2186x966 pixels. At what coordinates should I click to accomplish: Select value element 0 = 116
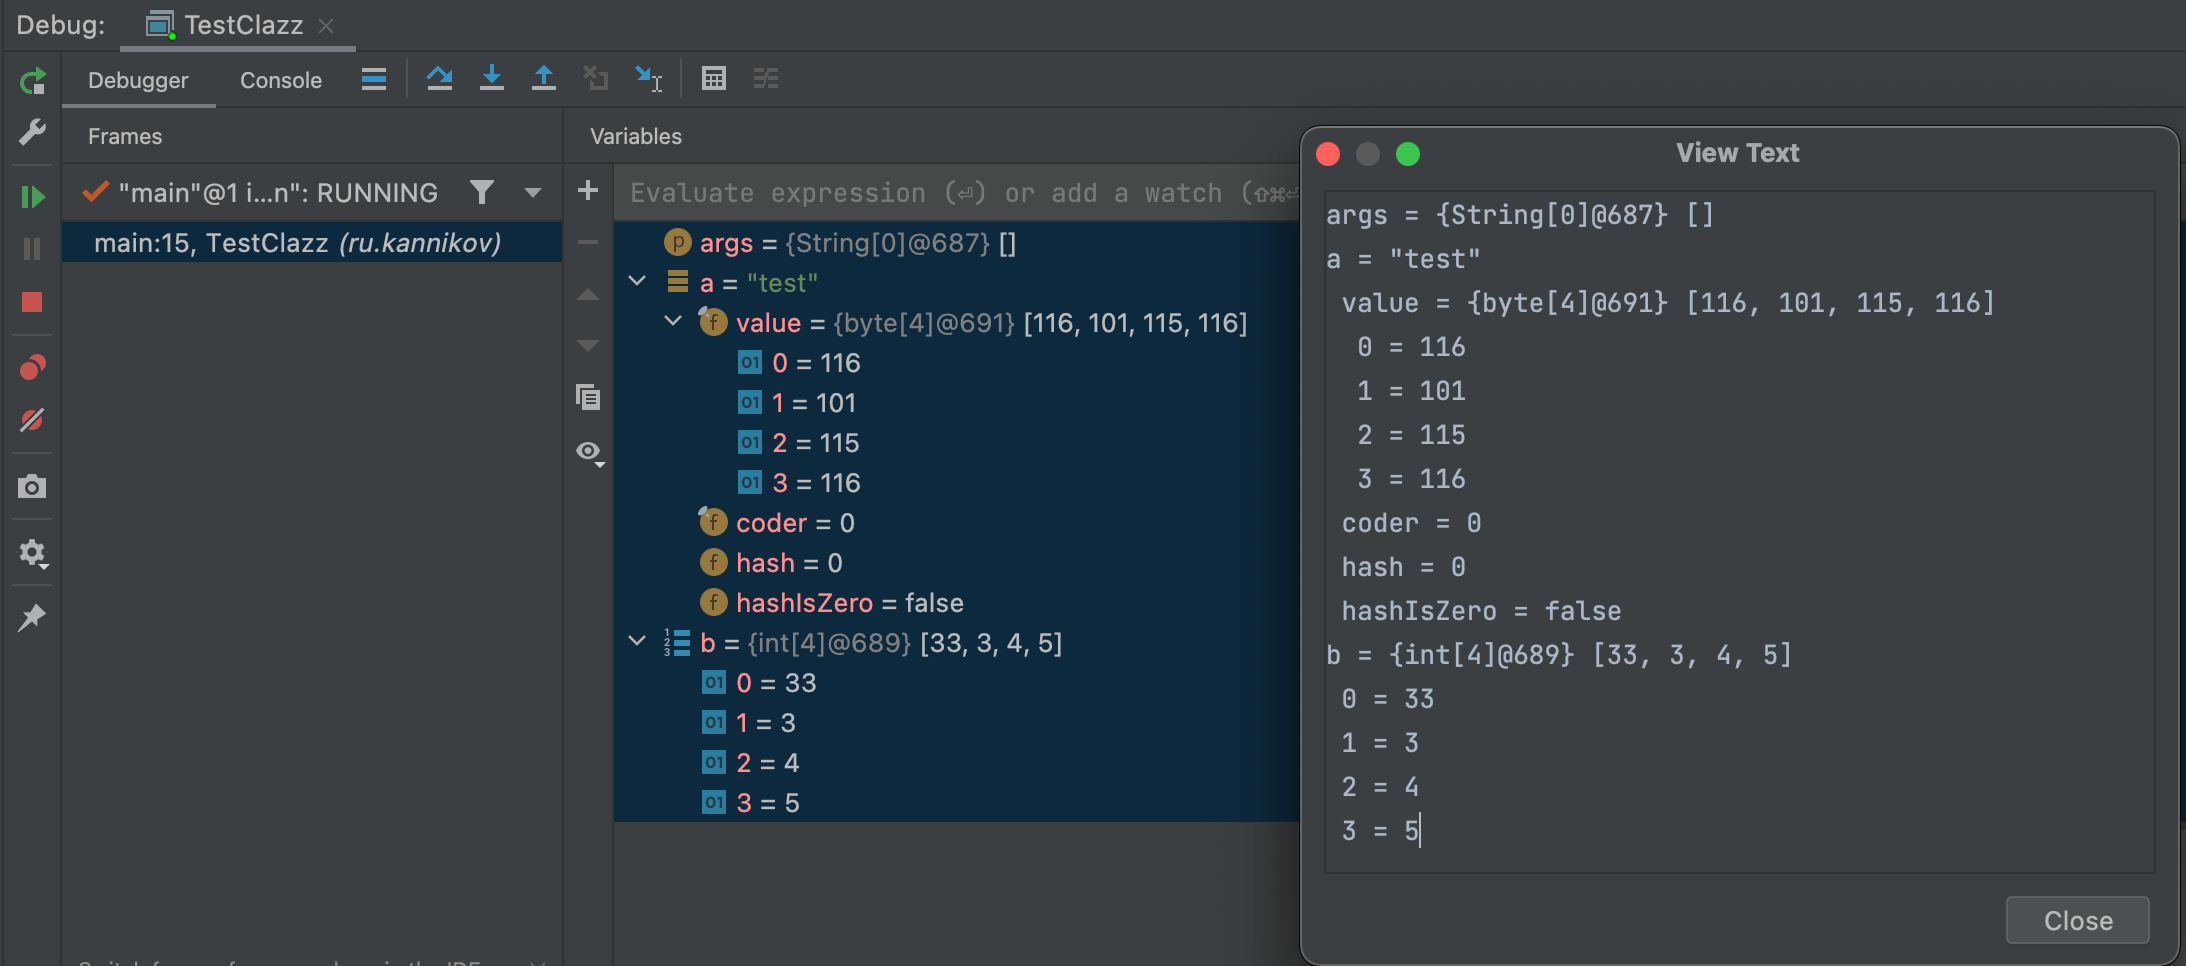click(x=956, y=362)
